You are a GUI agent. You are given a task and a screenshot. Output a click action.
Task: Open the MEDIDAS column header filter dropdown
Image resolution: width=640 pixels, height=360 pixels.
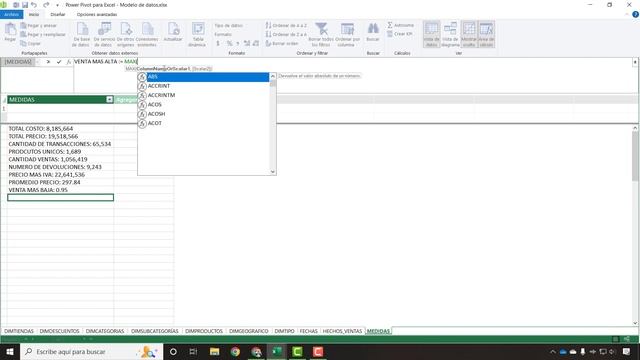(109, 100)
